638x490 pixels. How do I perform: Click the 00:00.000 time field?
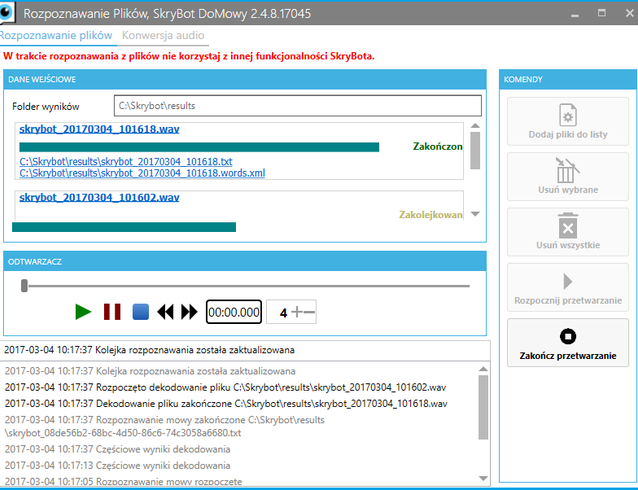tap(234, 312)
